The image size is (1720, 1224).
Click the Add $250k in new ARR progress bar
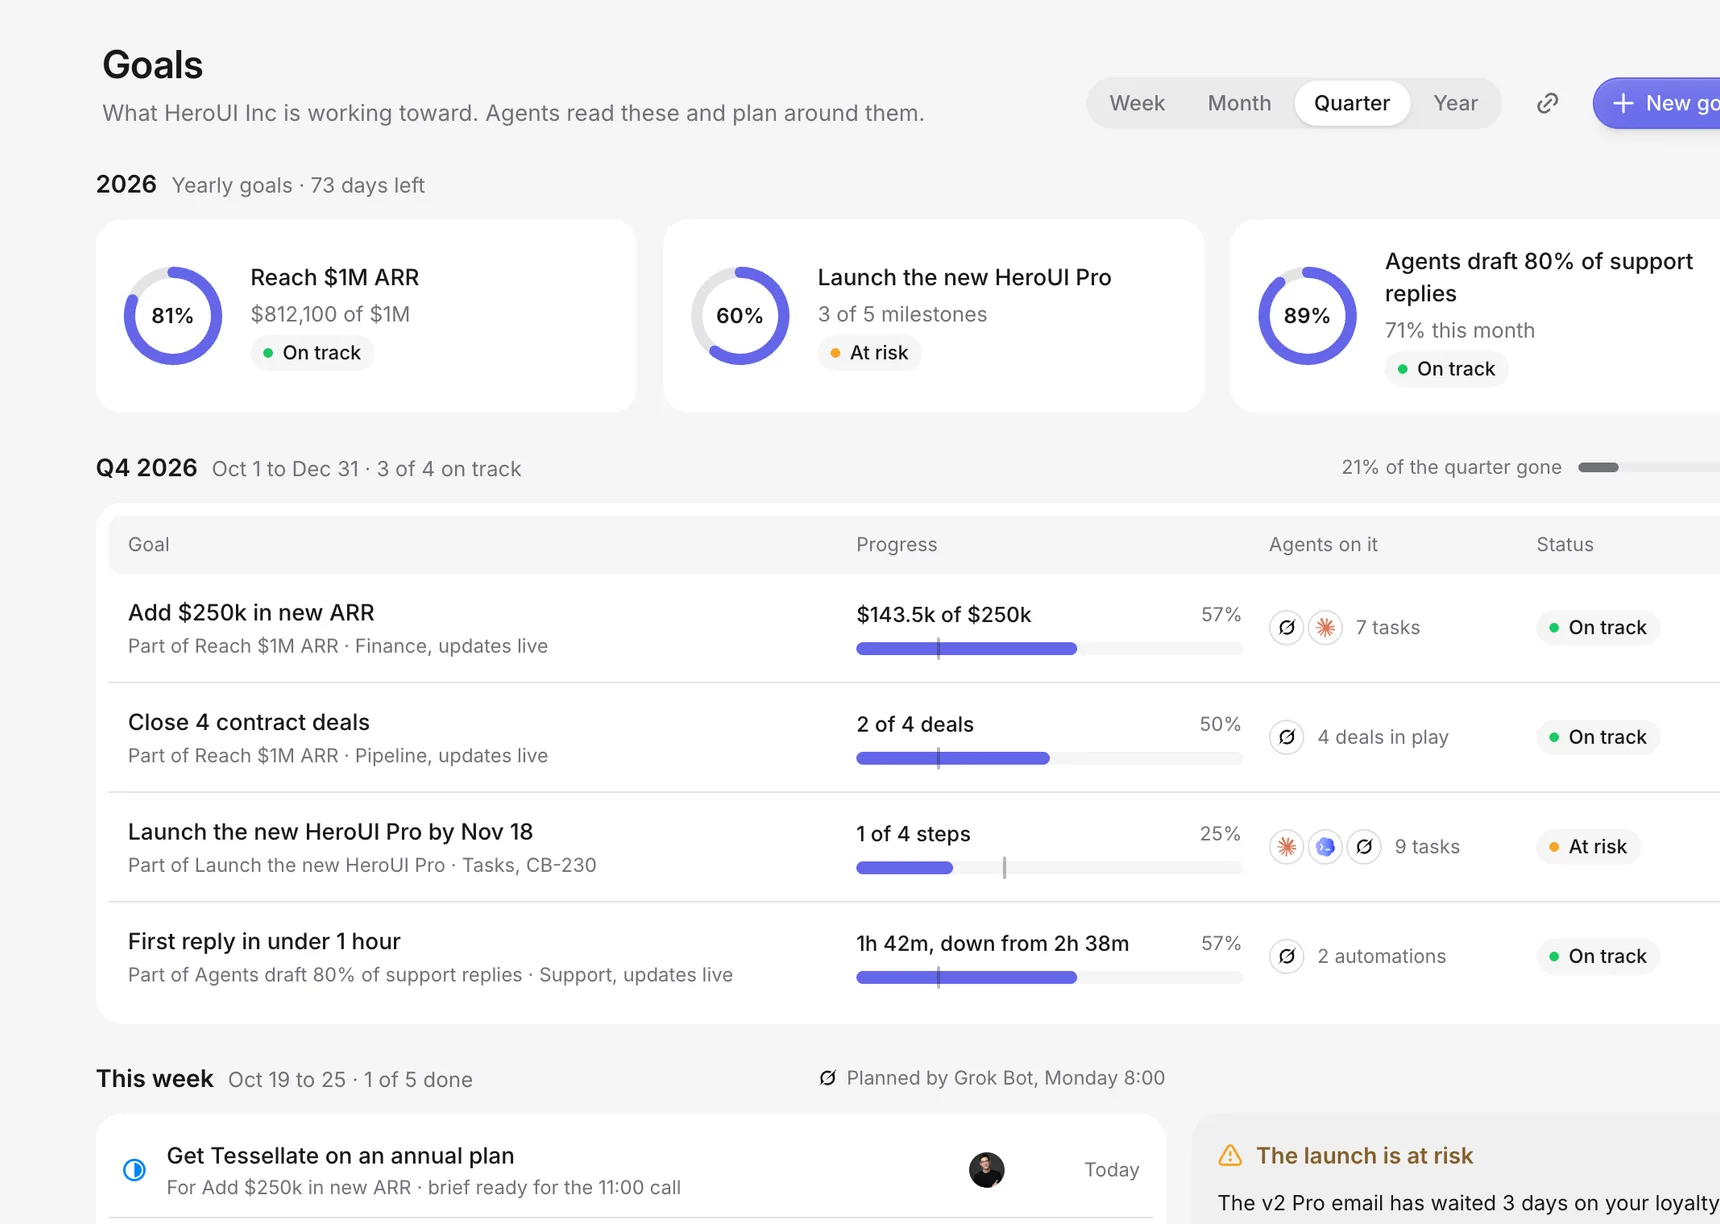1049,649
